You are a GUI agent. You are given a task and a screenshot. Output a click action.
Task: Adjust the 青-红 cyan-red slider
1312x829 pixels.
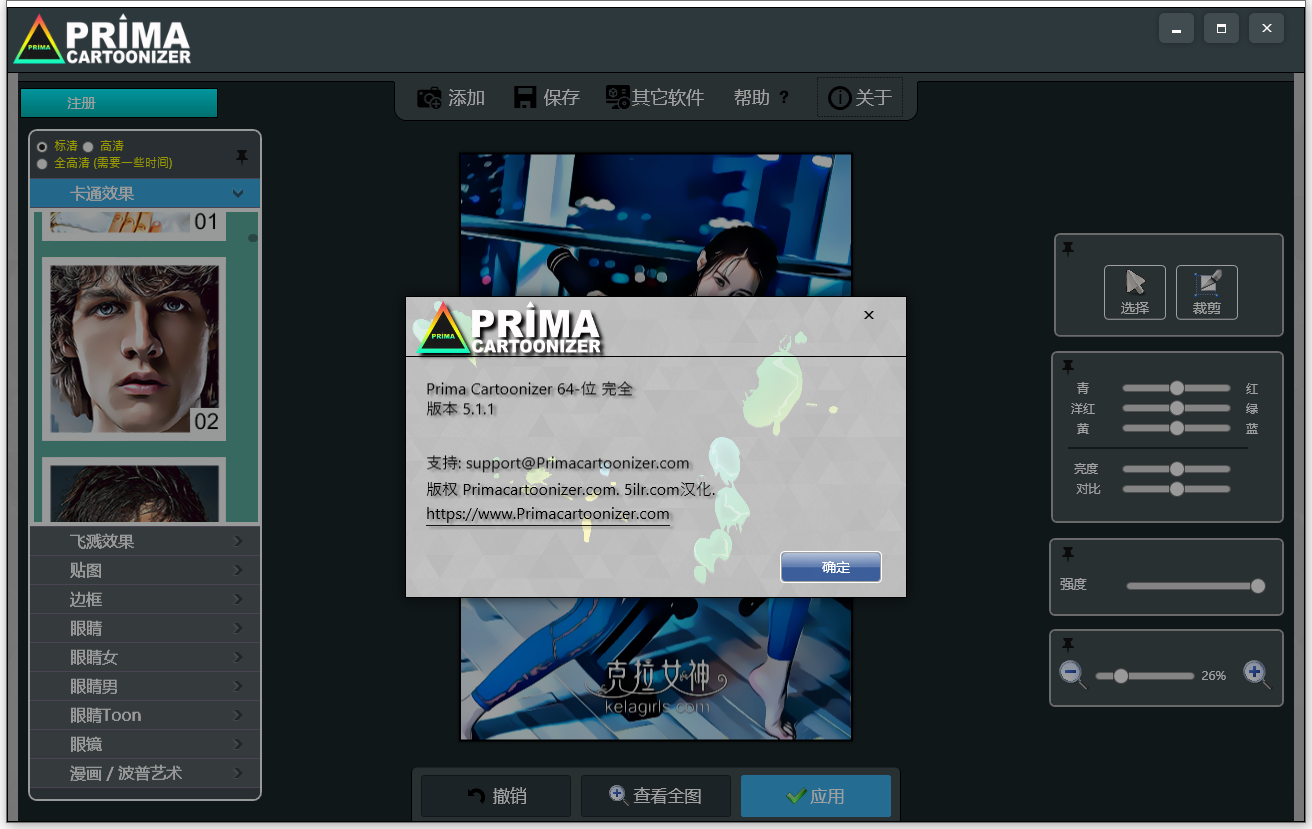point(1177,388)
